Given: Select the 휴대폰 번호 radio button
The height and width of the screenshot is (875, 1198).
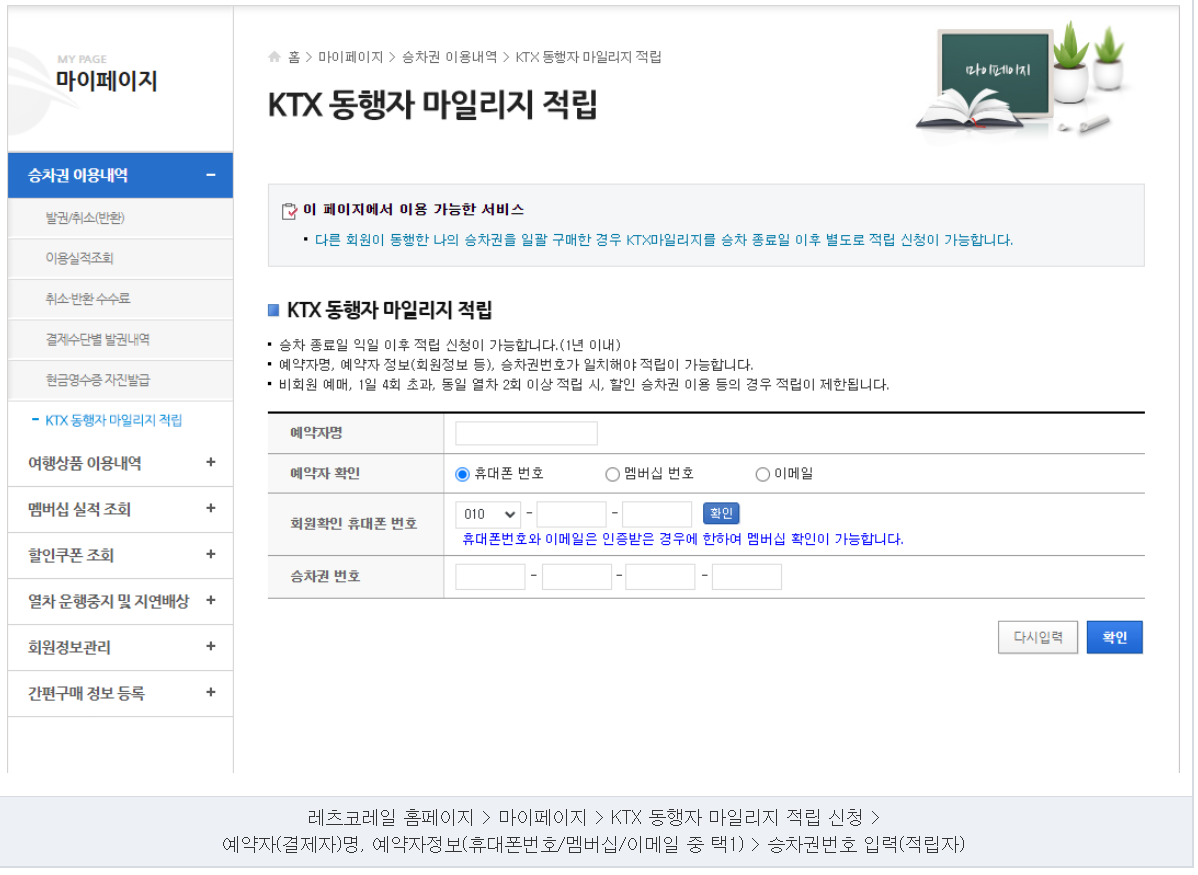Looking at the screenshot, I should pos(463,475).
